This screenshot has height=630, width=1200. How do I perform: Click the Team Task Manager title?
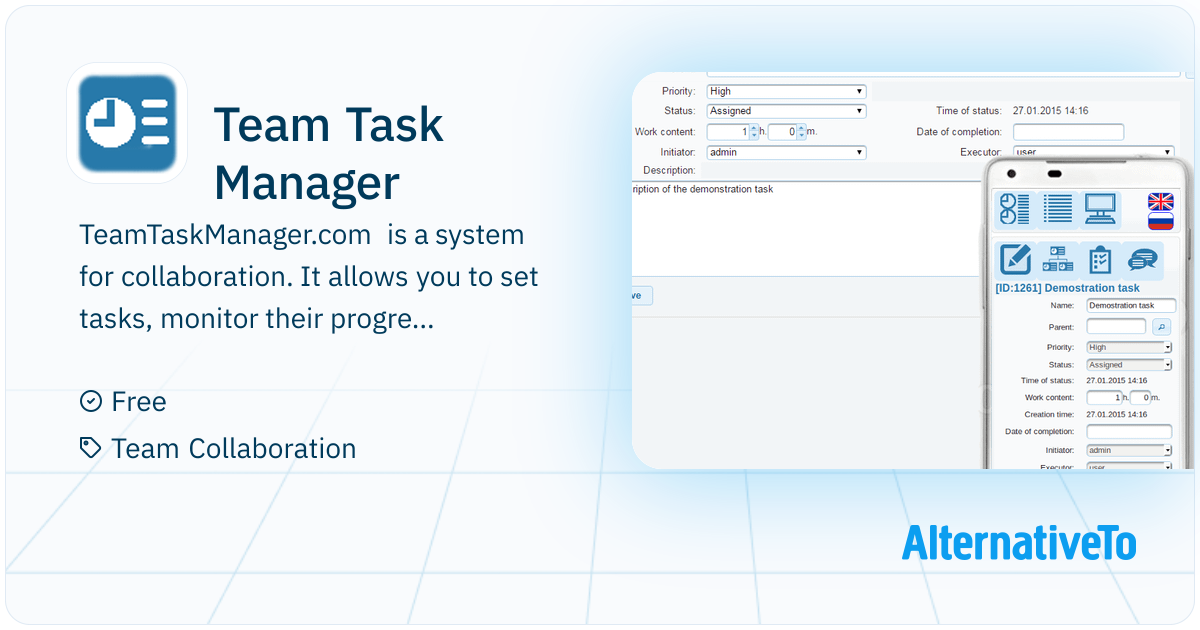tap(329, 154)
